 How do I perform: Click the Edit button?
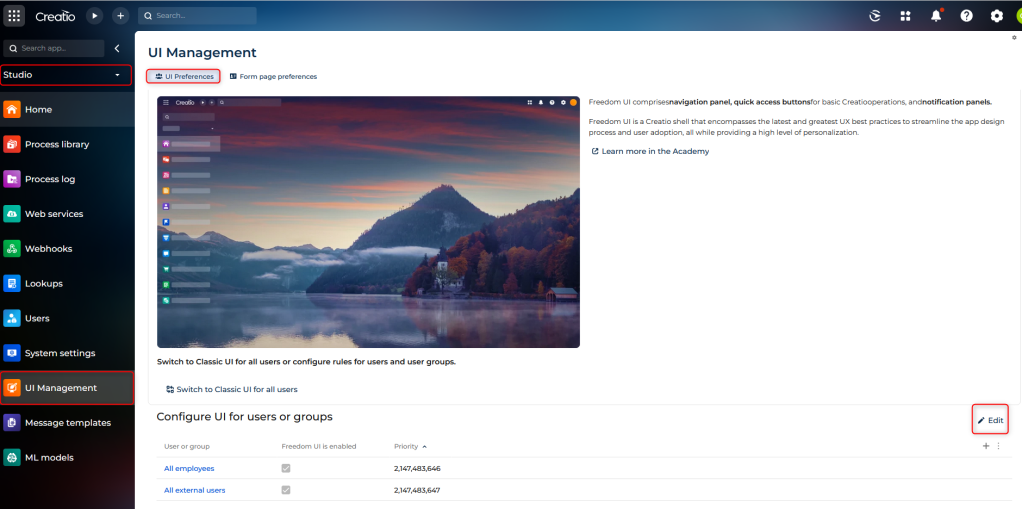pos(990,420)
